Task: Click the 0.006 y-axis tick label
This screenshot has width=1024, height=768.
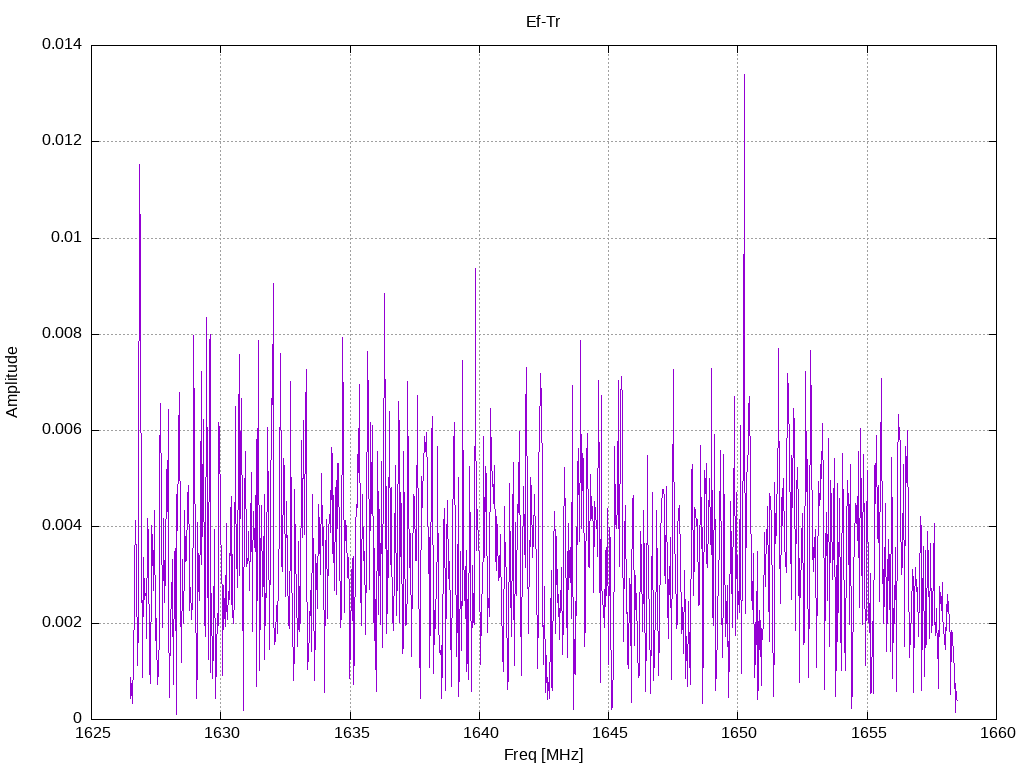Action: [x=62, y=429]
